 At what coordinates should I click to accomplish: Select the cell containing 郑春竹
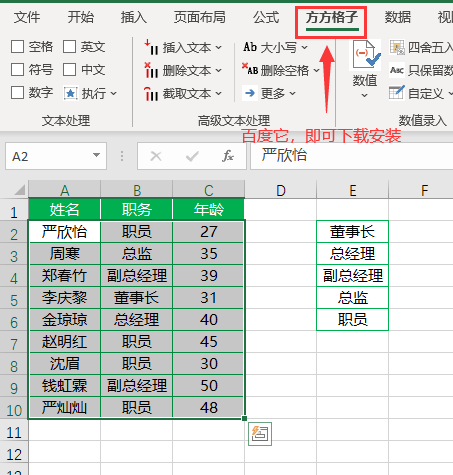(x=65, y=276)
